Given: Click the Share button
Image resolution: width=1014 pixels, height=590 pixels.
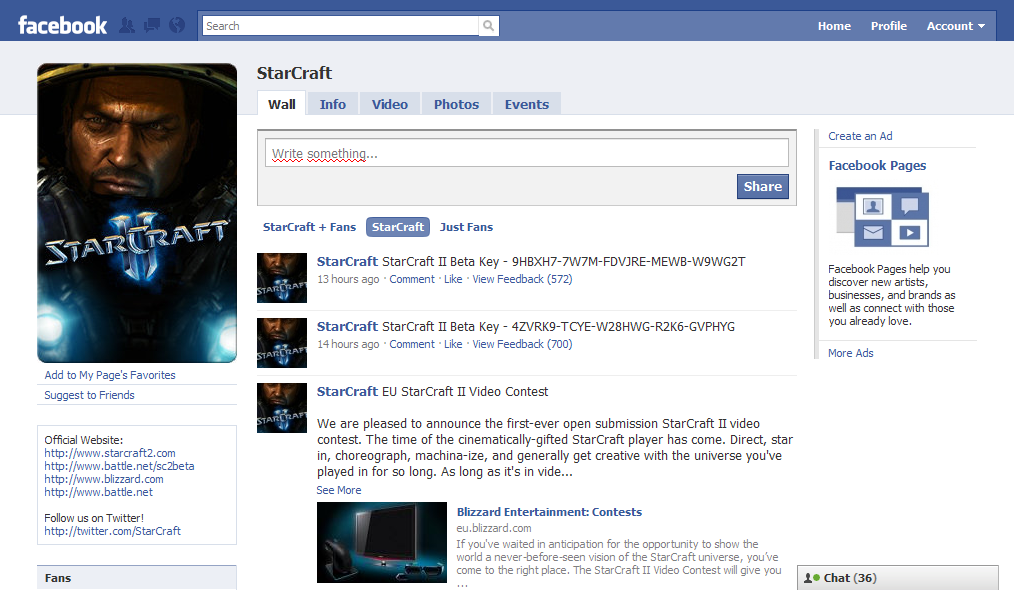Looking at the screenshot, I should pos(763,186).
